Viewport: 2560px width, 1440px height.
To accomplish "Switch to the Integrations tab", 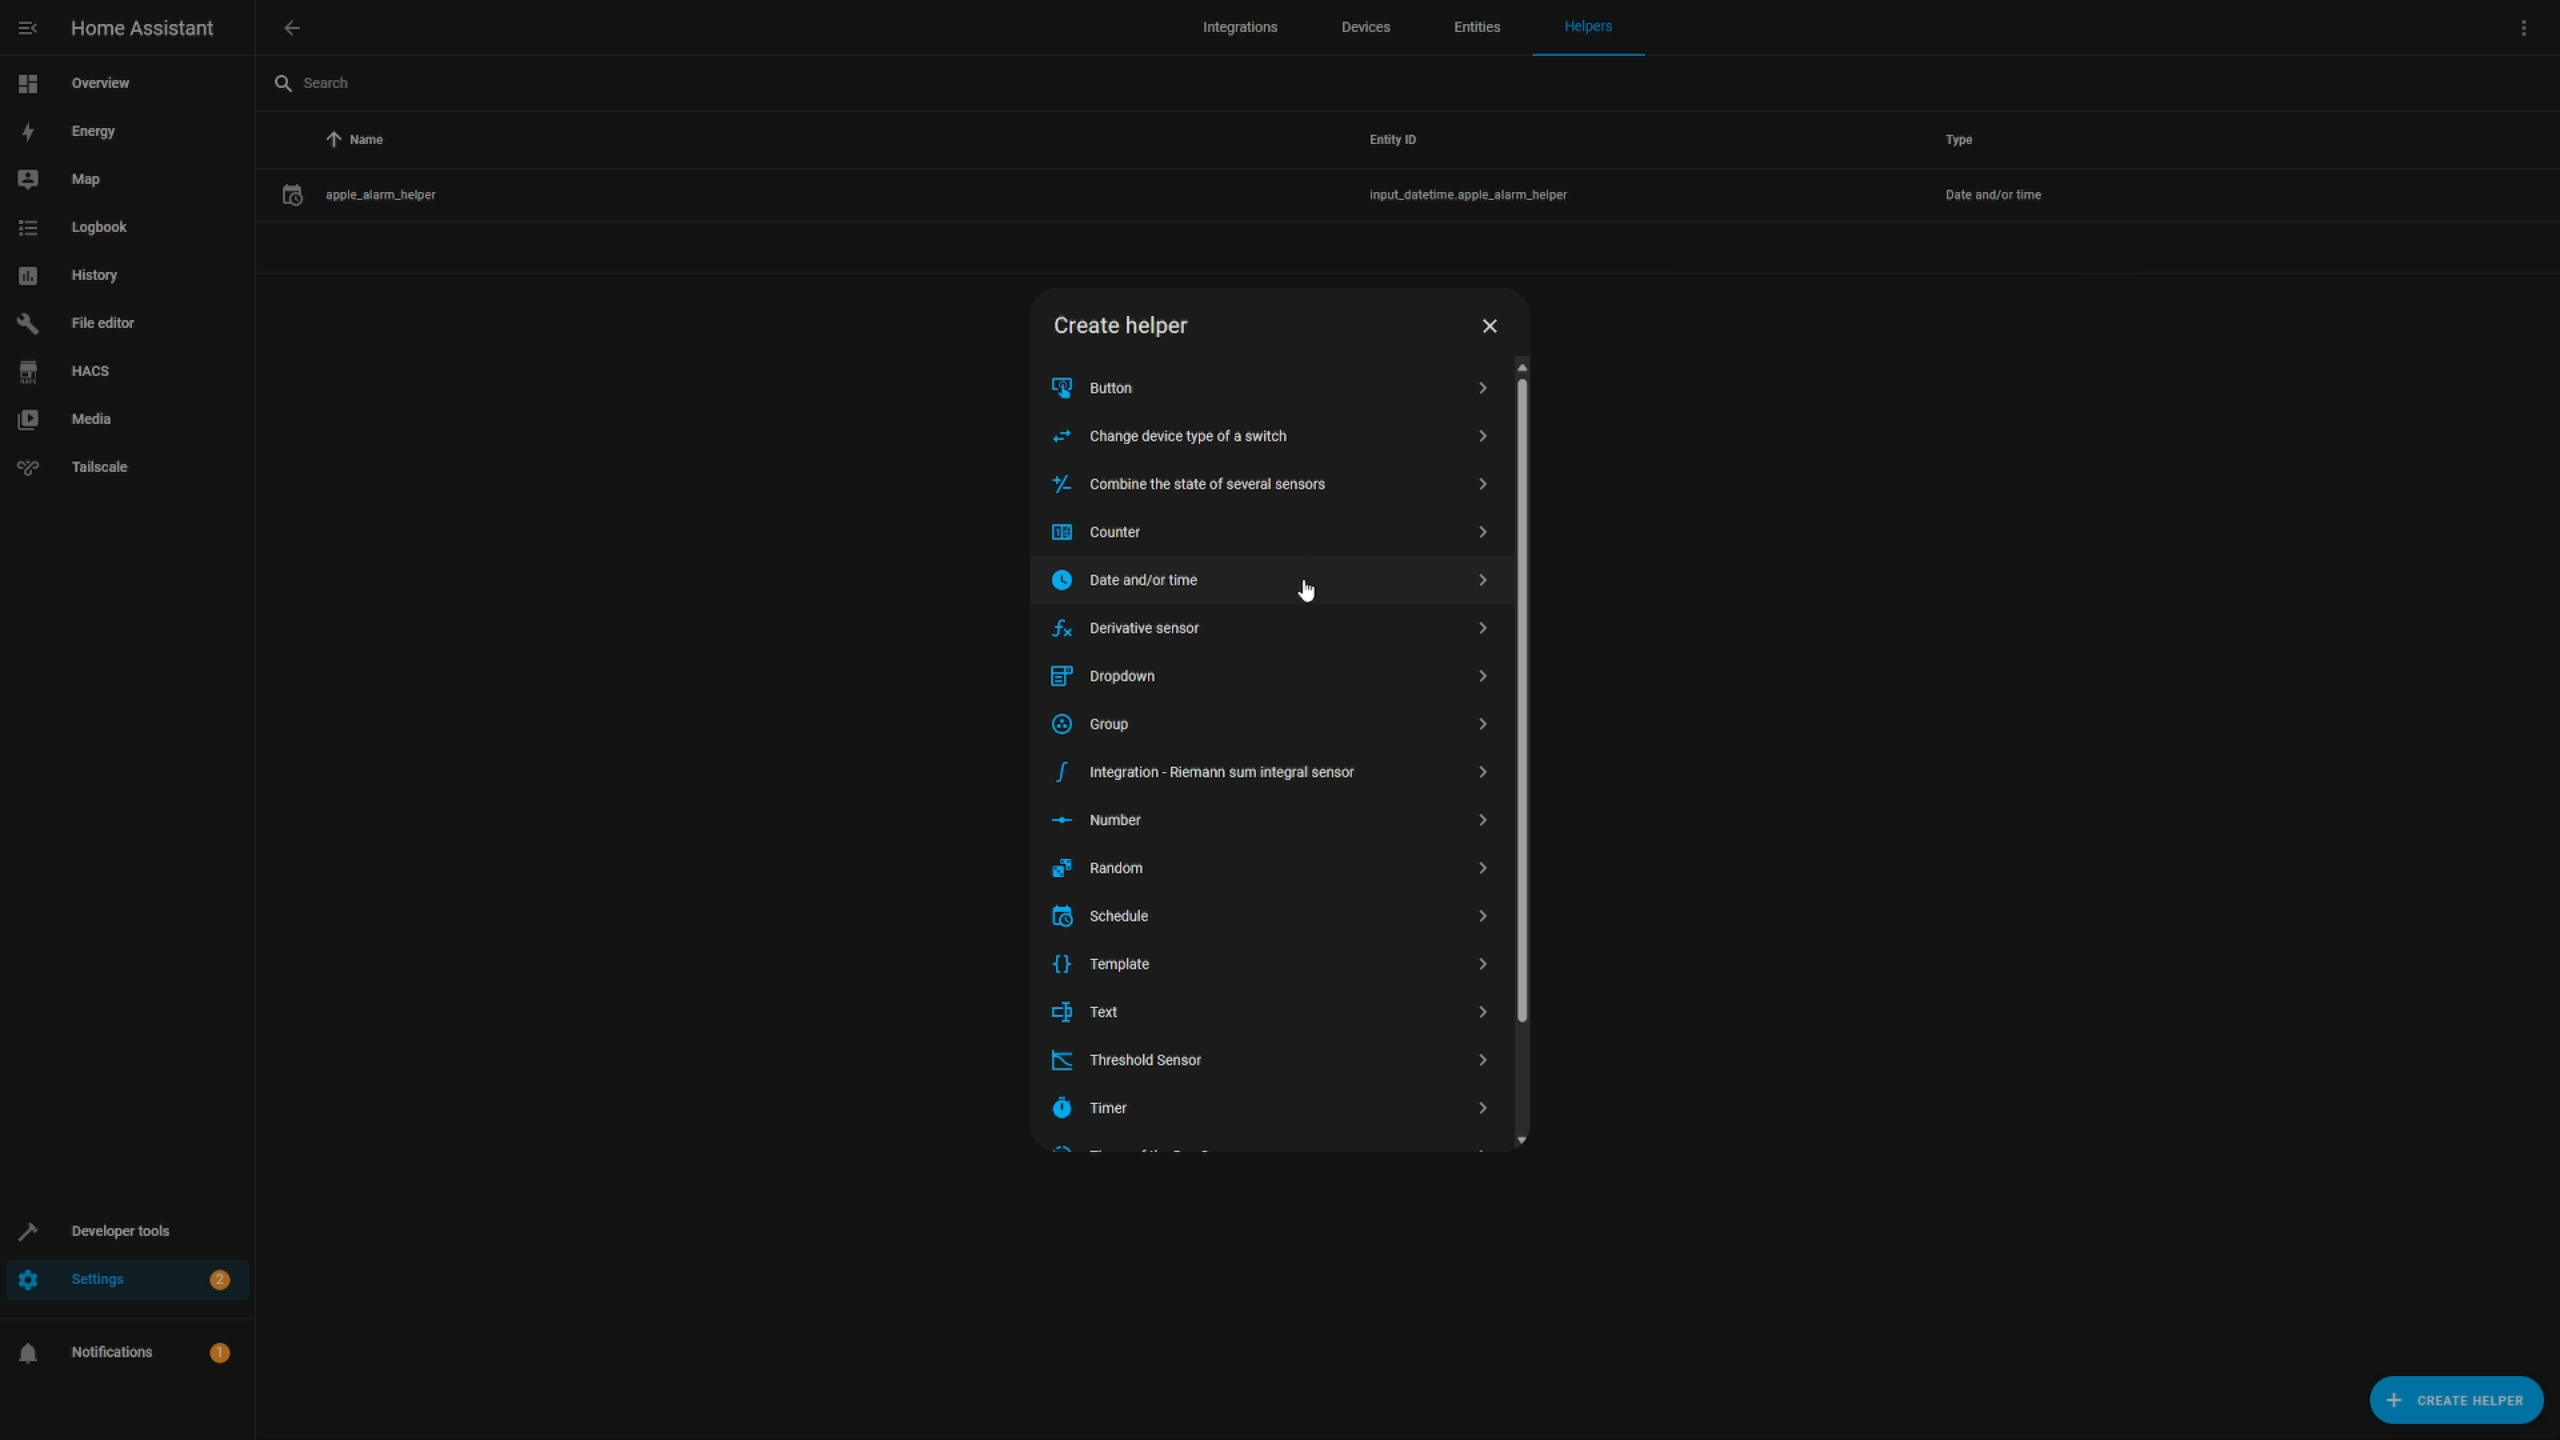I will 1239,27.
